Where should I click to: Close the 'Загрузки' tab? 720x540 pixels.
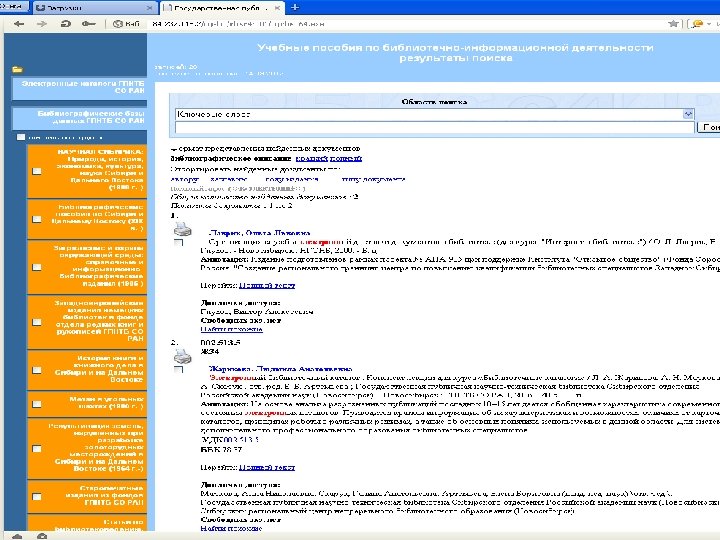149,8
